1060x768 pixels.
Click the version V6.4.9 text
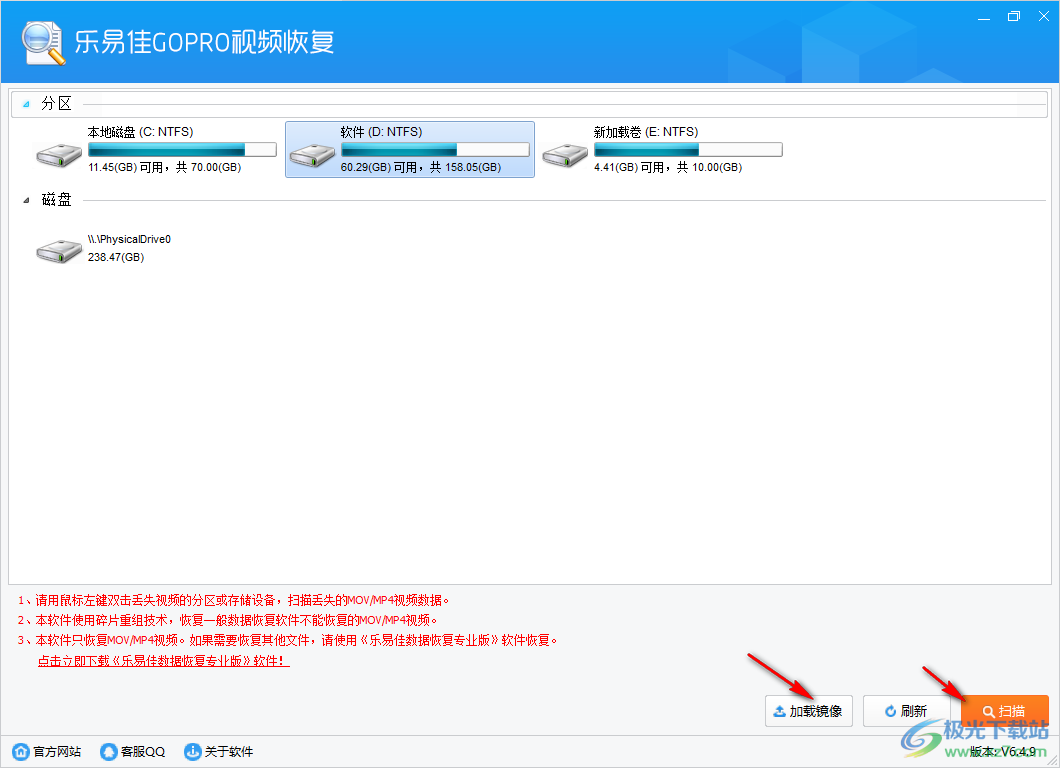click(x=1003, y=751)
